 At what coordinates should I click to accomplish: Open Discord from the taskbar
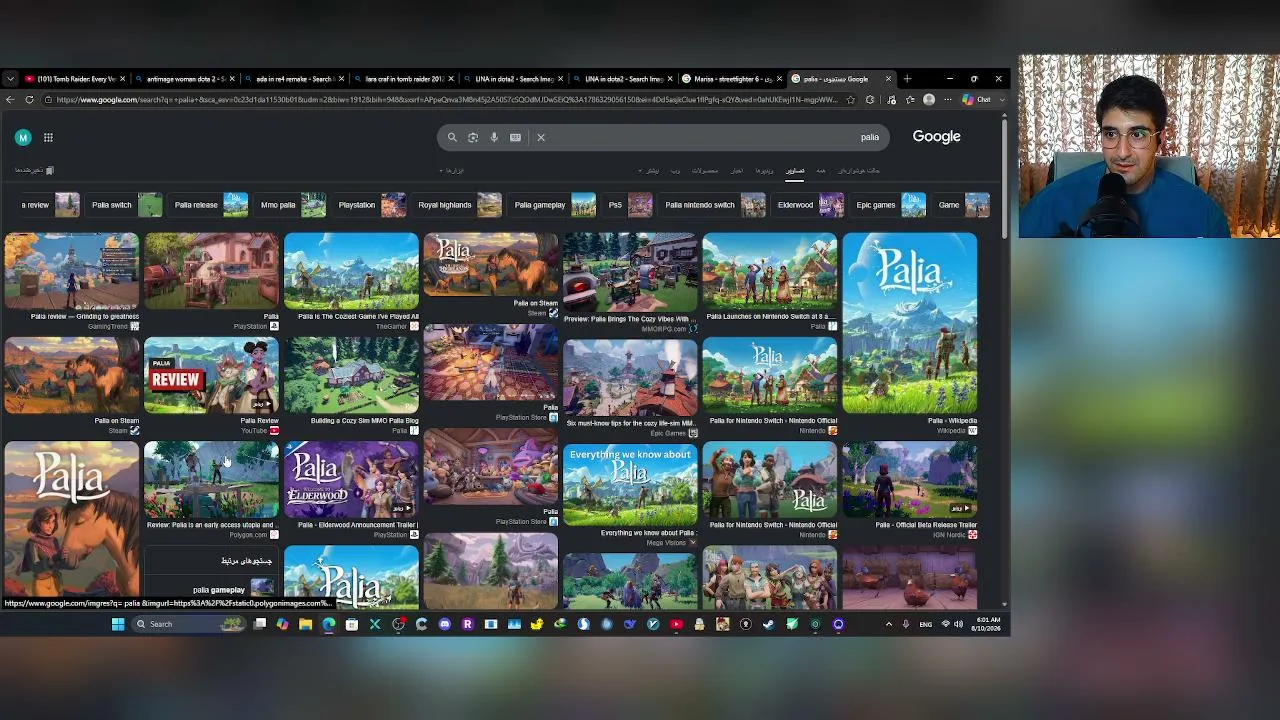pos(445,624)
